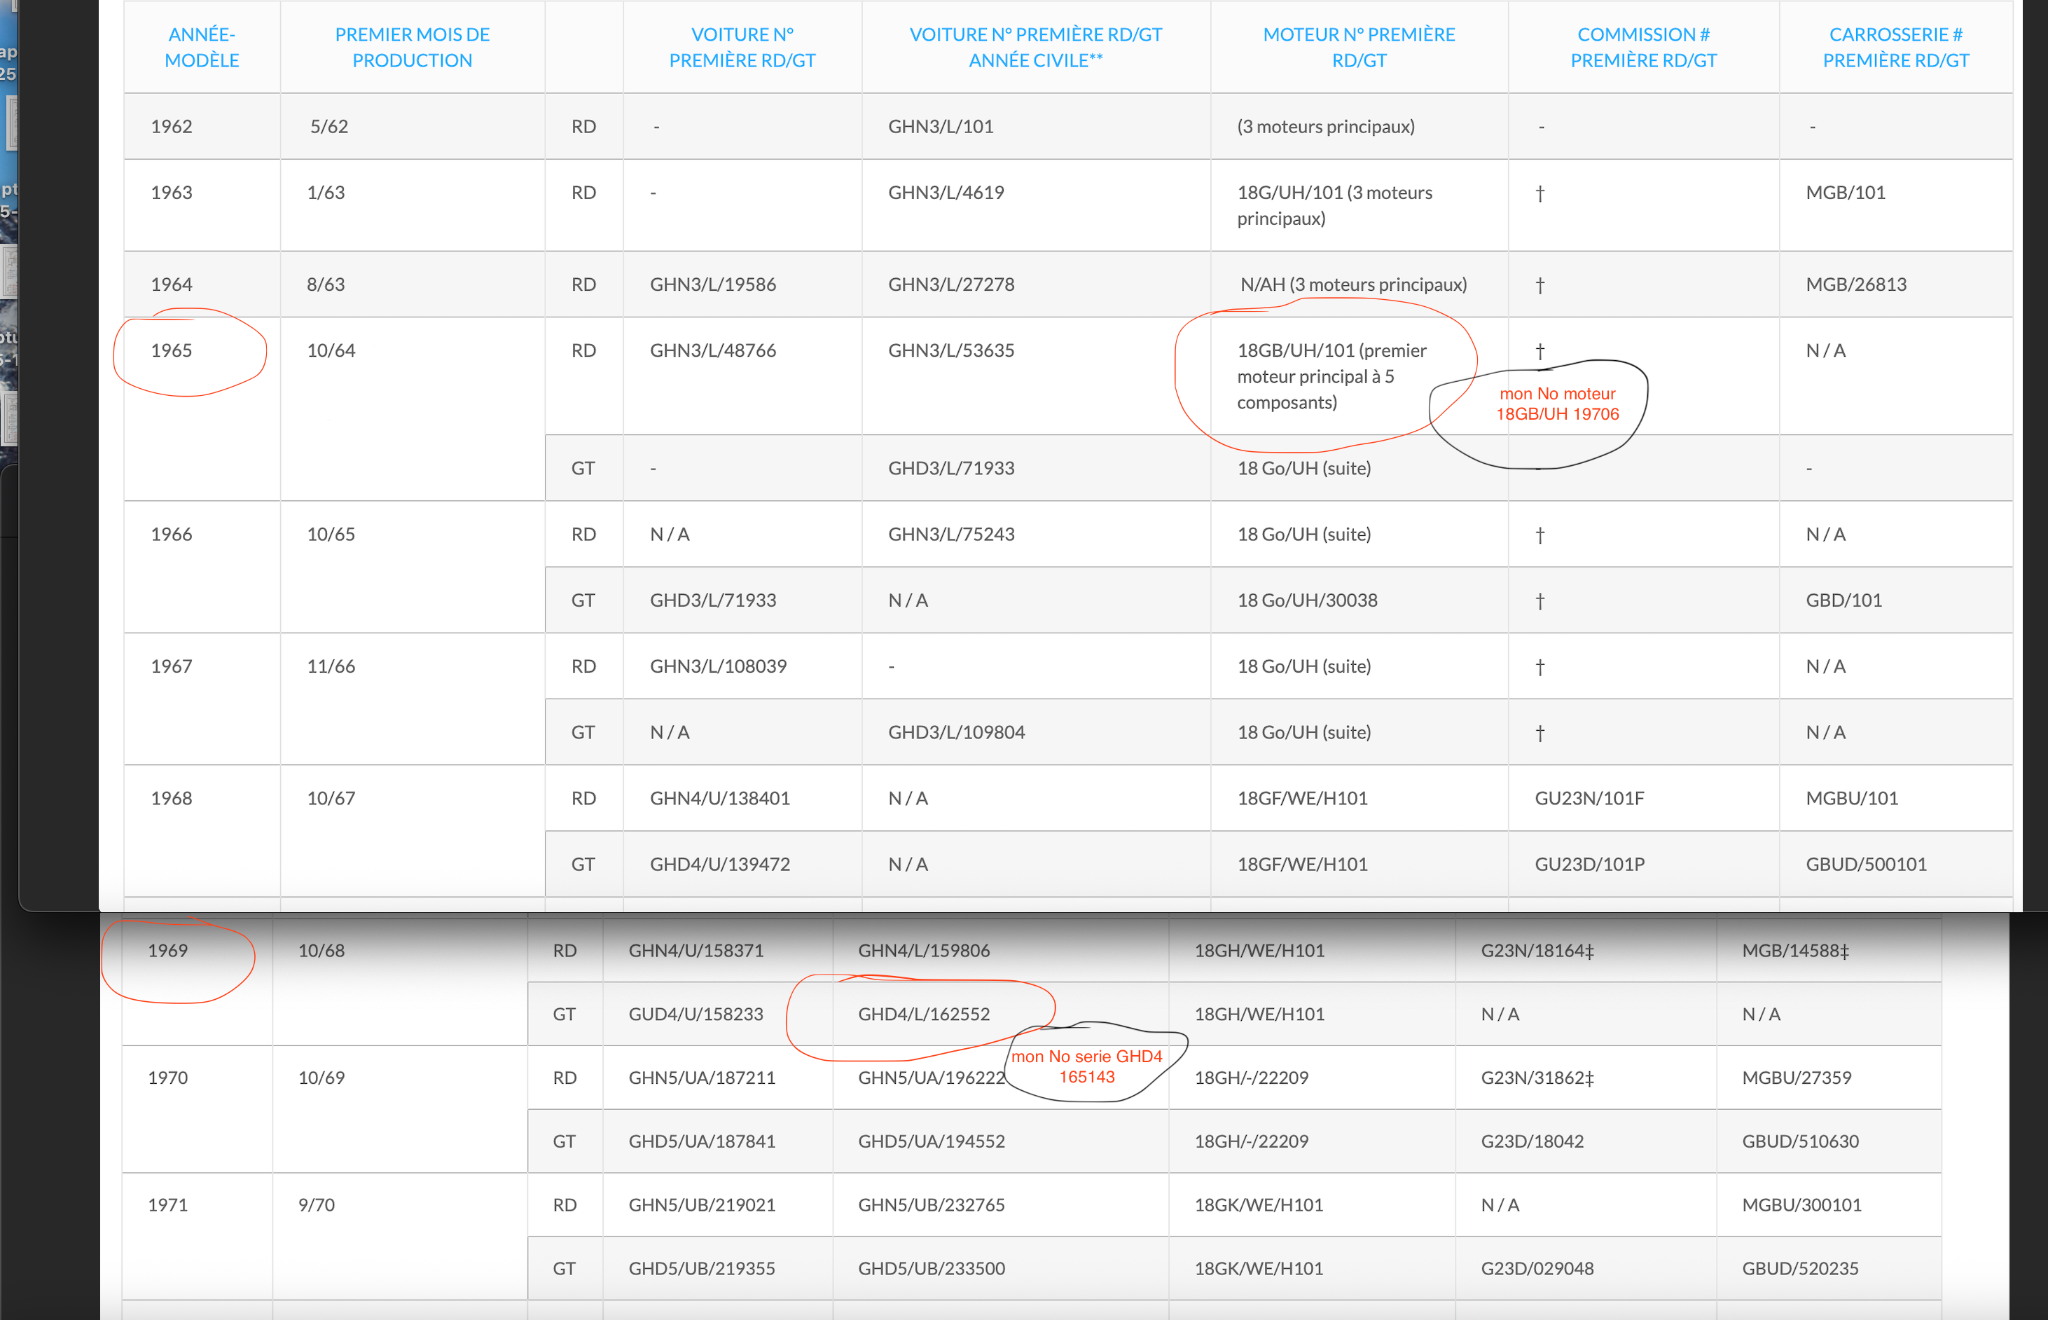Click the 'mon No moteur 18GB/UH 19706' annotation

[1557, 404]
